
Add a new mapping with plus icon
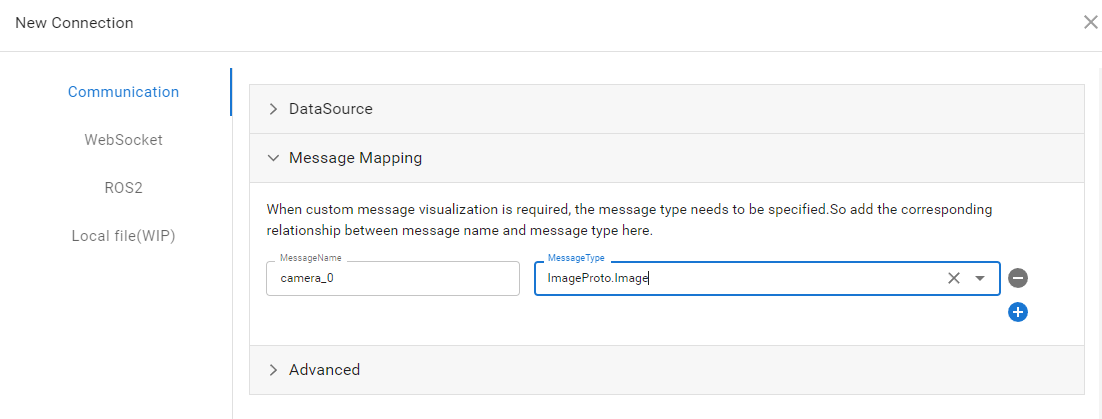1018,313
